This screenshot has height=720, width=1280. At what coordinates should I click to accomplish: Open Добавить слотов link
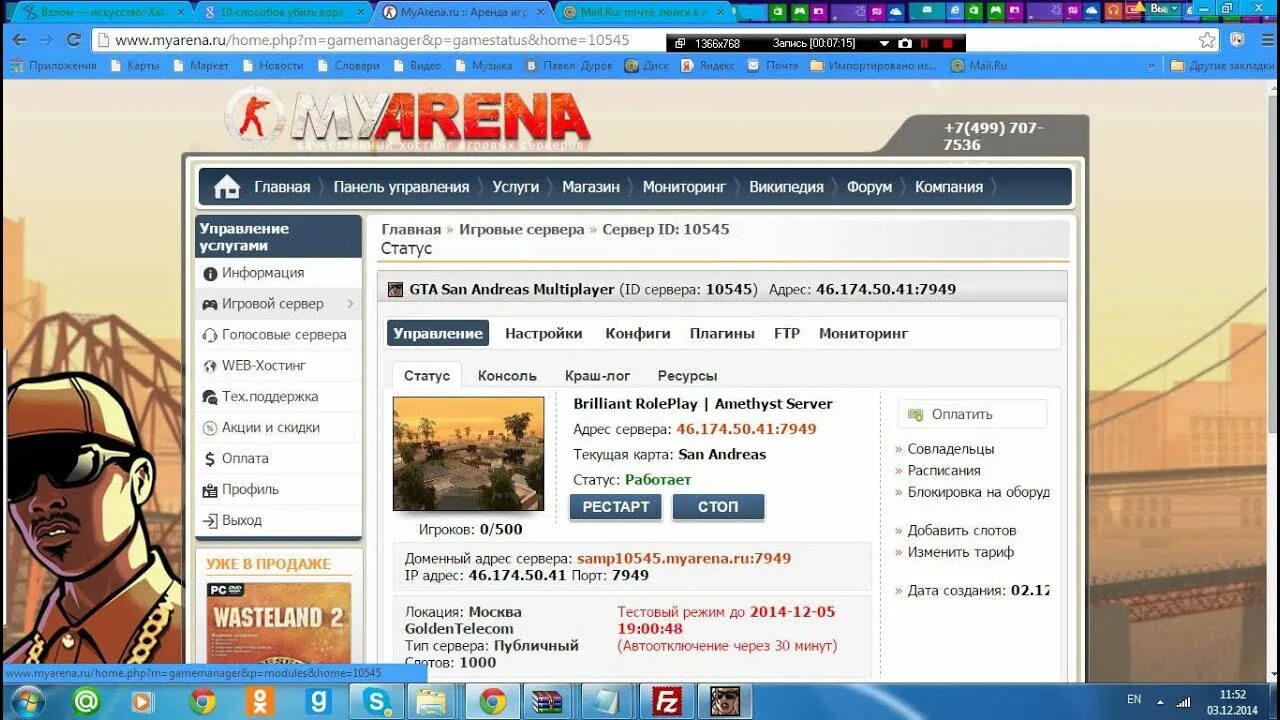(x=962, y=531)
